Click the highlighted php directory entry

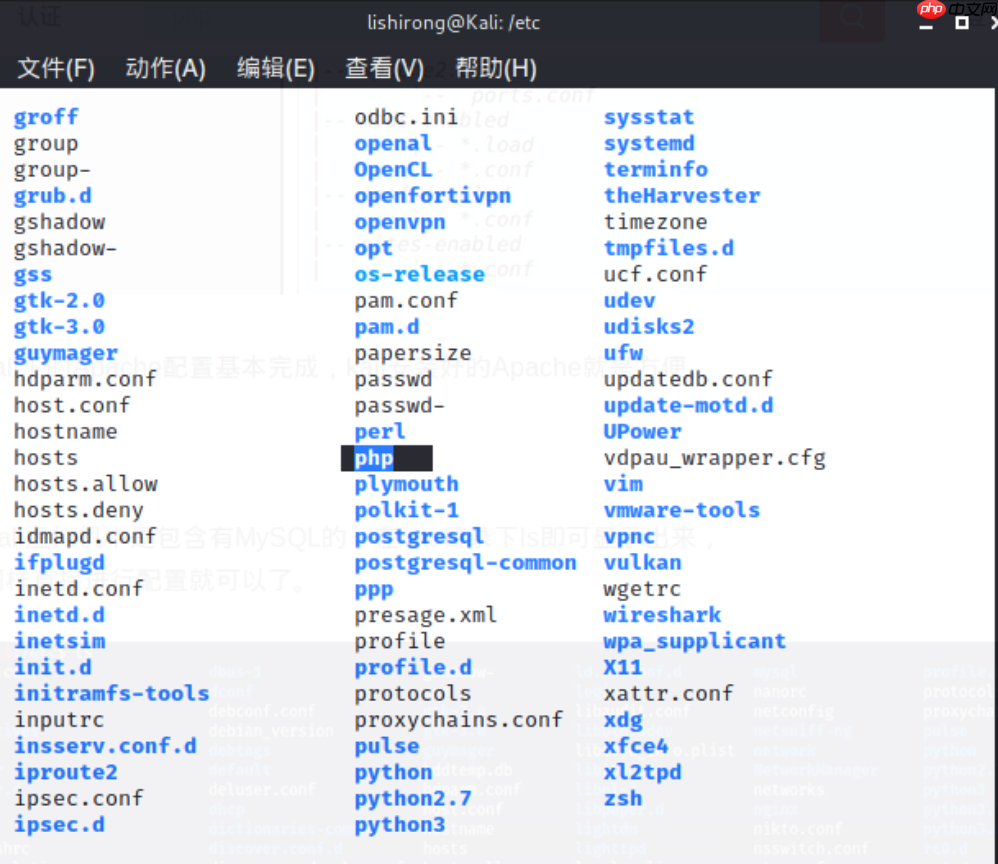tap(374, 458)
